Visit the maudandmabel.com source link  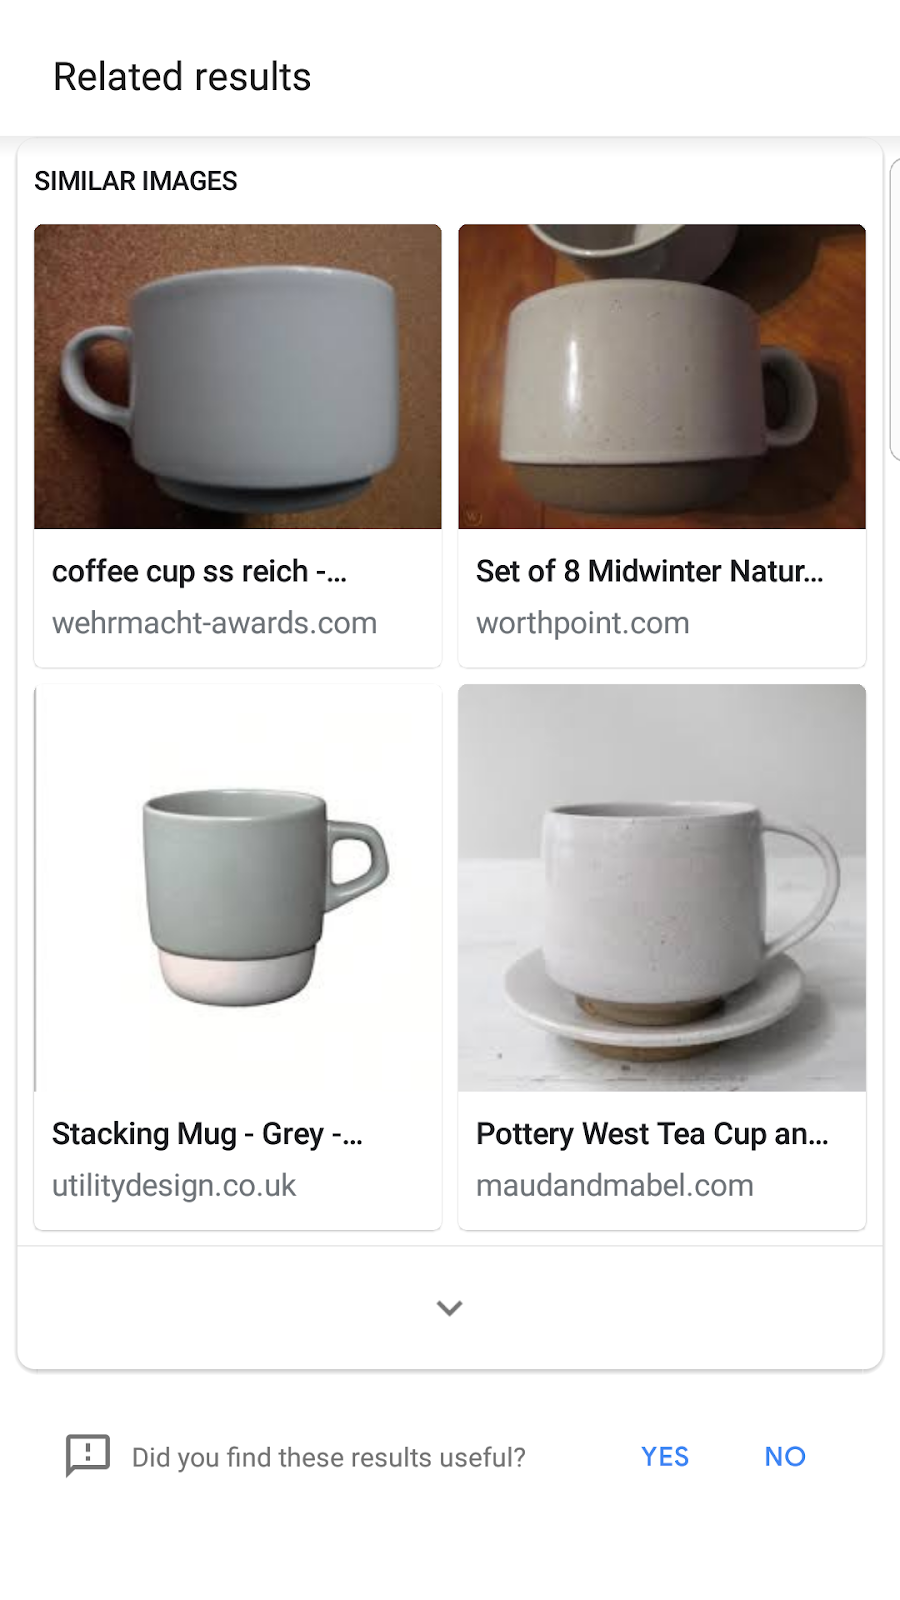coord(615,1185)
